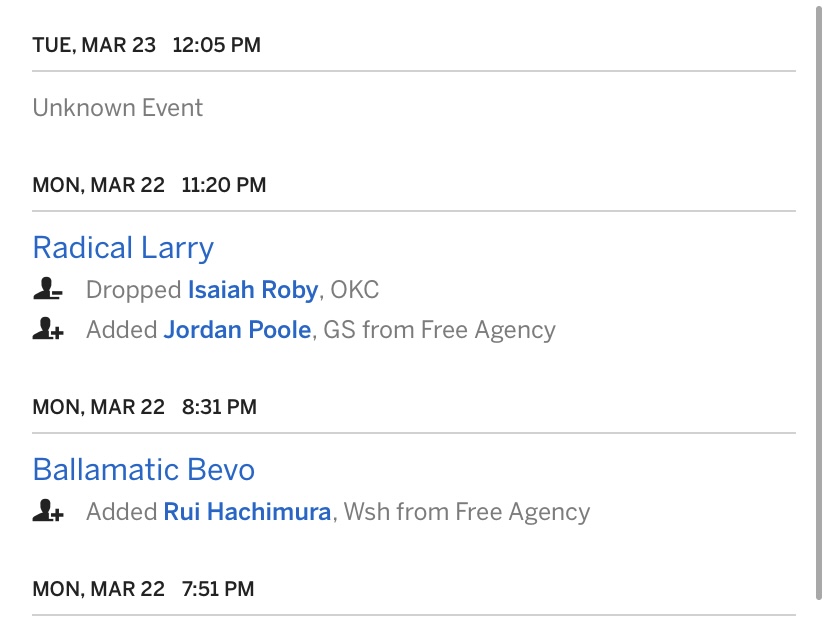The image size is (828, 623).
Task: Click the Mon, Mar 22 8:31 PM timestamp
Action: [144, 407]
